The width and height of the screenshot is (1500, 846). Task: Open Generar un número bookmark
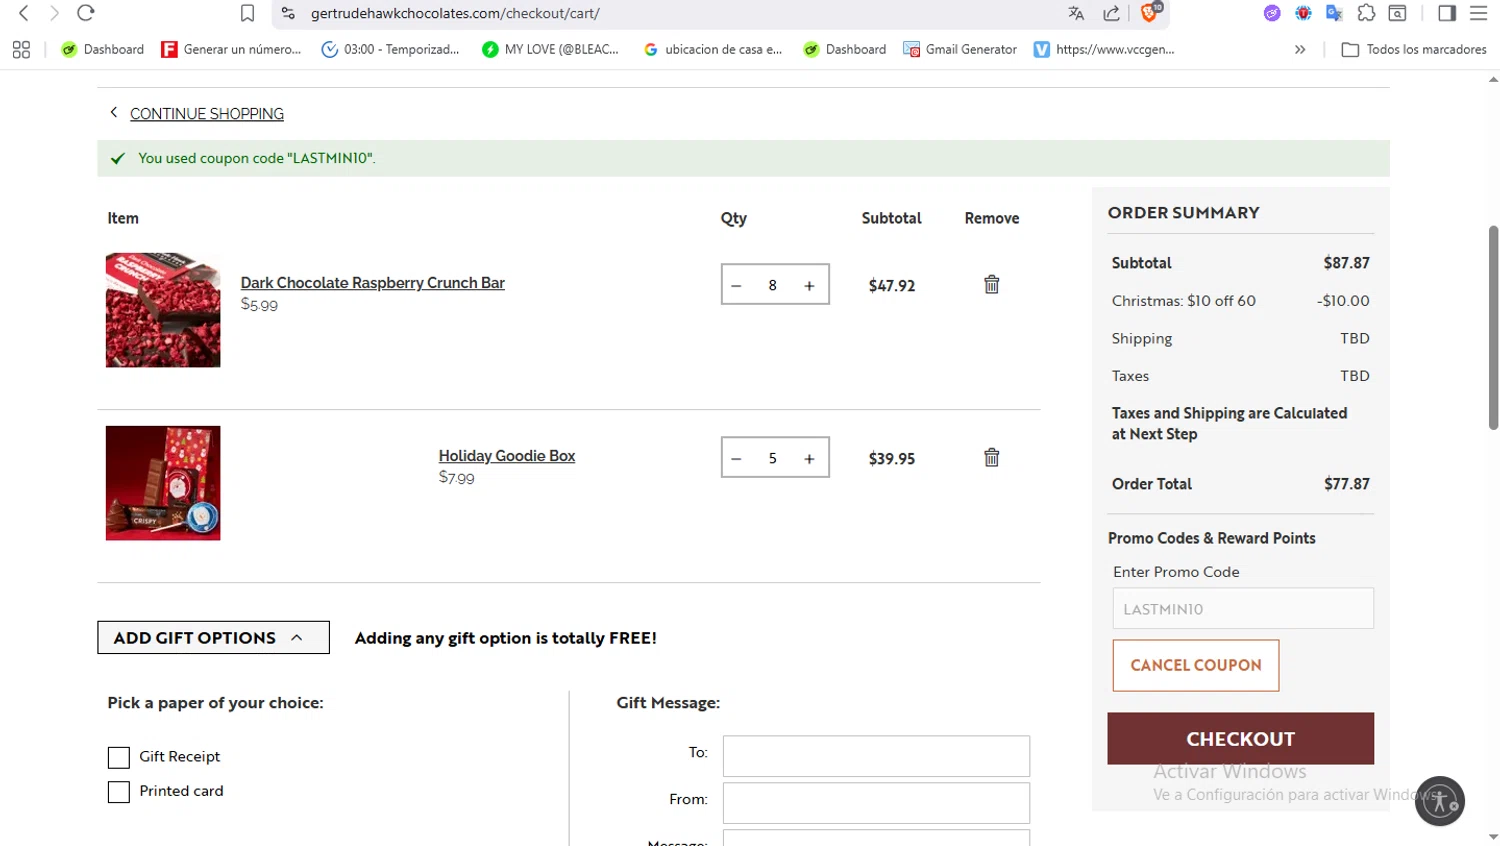(x=231, y=49)
